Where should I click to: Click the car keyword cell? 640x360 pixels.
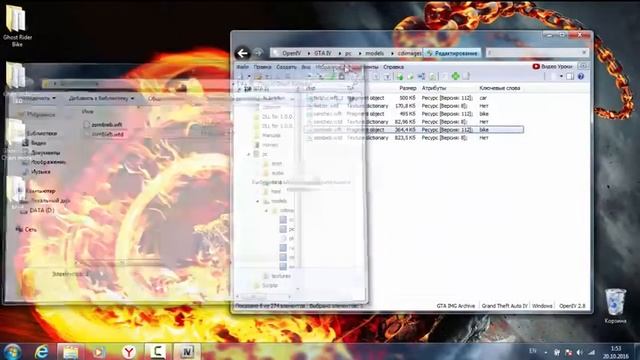coord(483,98)
